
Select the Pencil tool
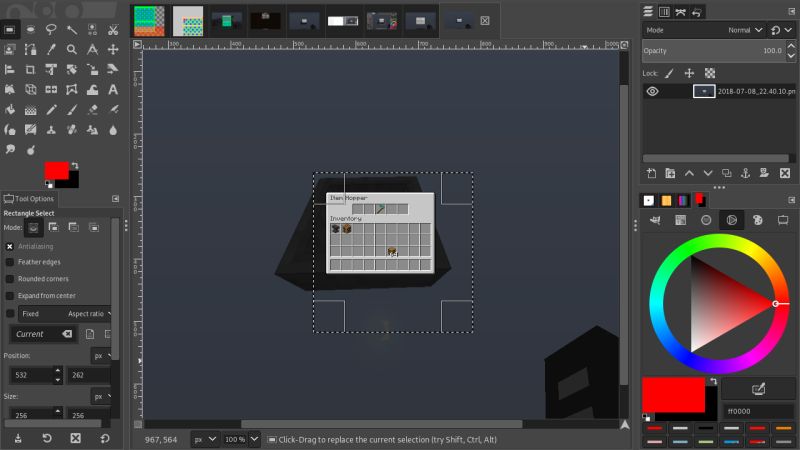coord(51,110)
